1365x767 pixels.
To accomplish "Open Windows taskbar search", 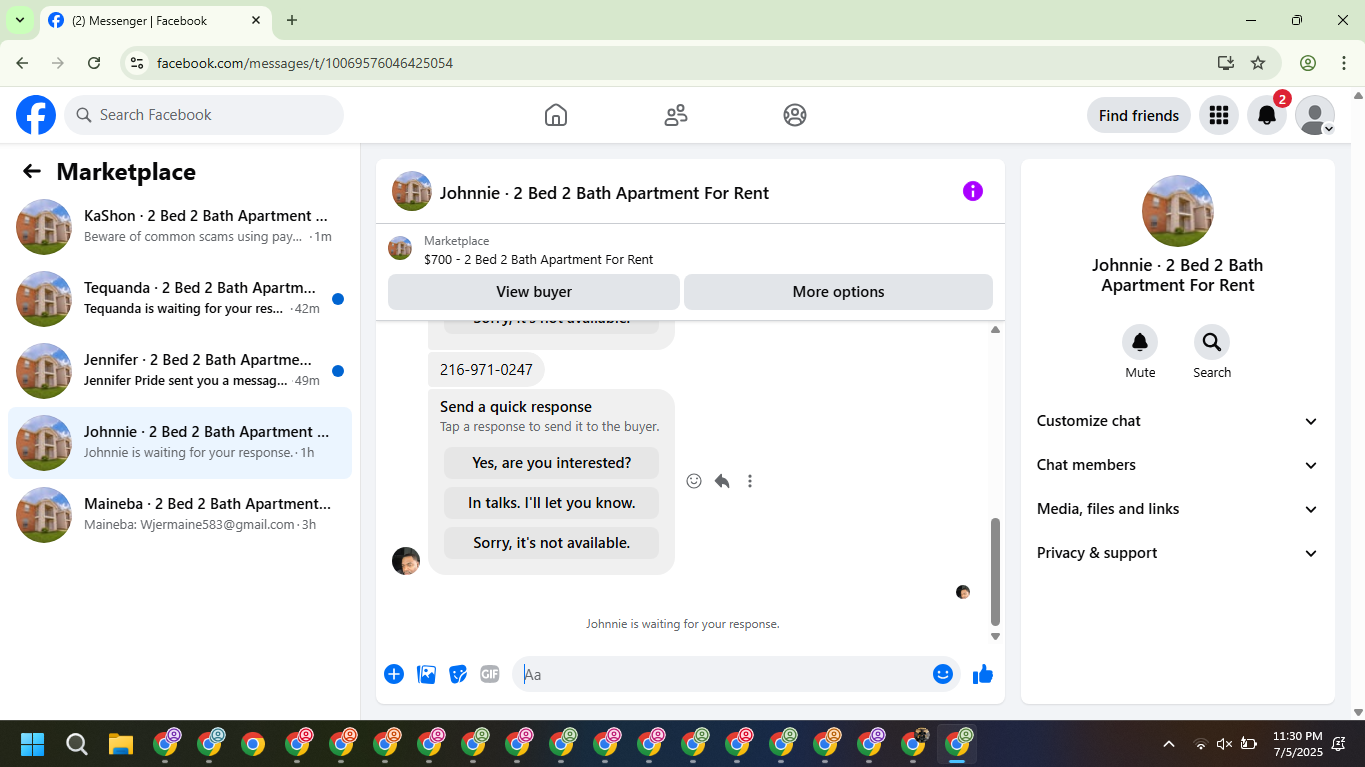I will tap(76, 744).
